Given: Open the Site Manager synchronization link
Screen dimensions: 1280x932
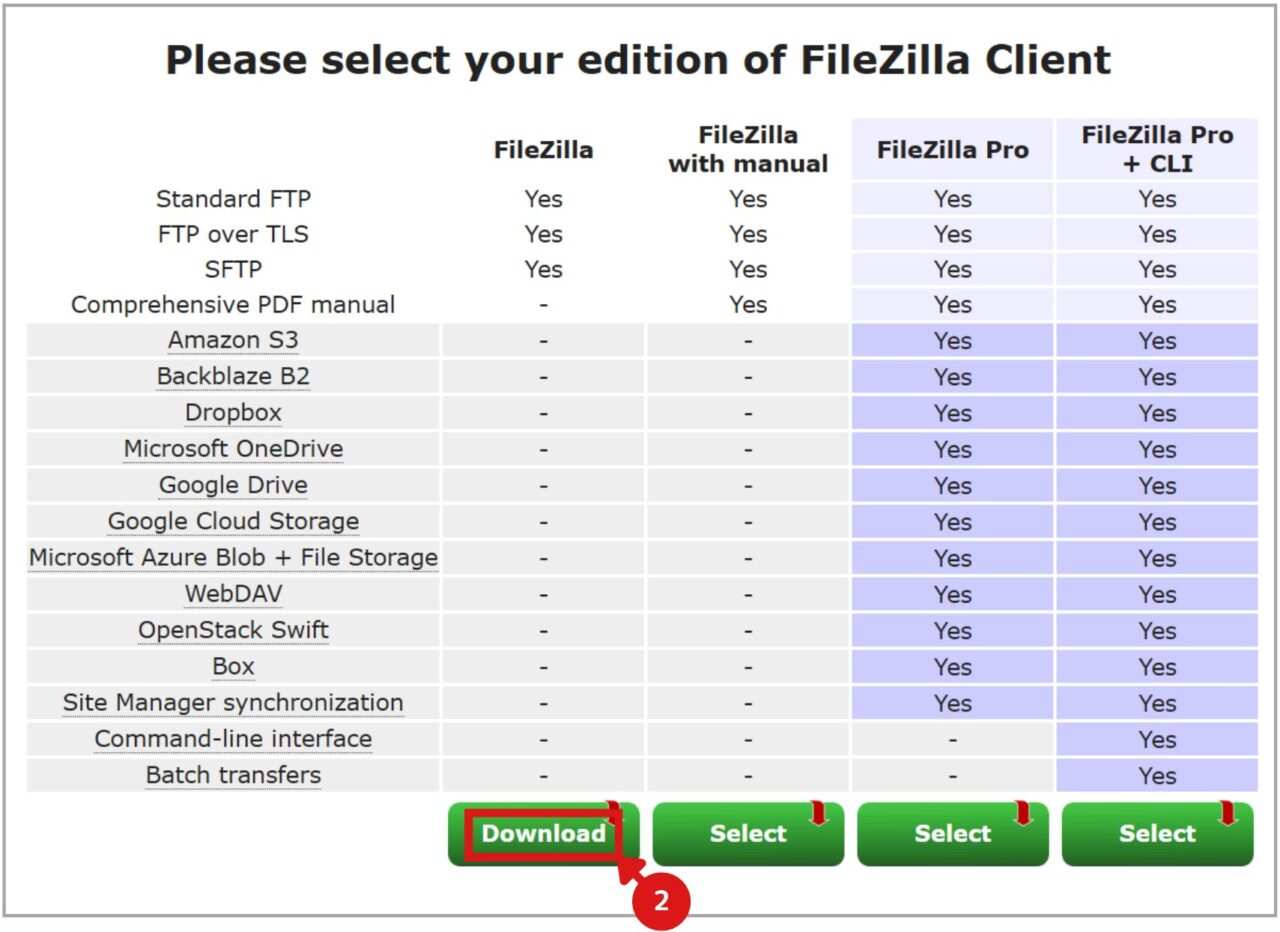Looking at the screenshot, I should pyautogui.click(x=233, y=702).
